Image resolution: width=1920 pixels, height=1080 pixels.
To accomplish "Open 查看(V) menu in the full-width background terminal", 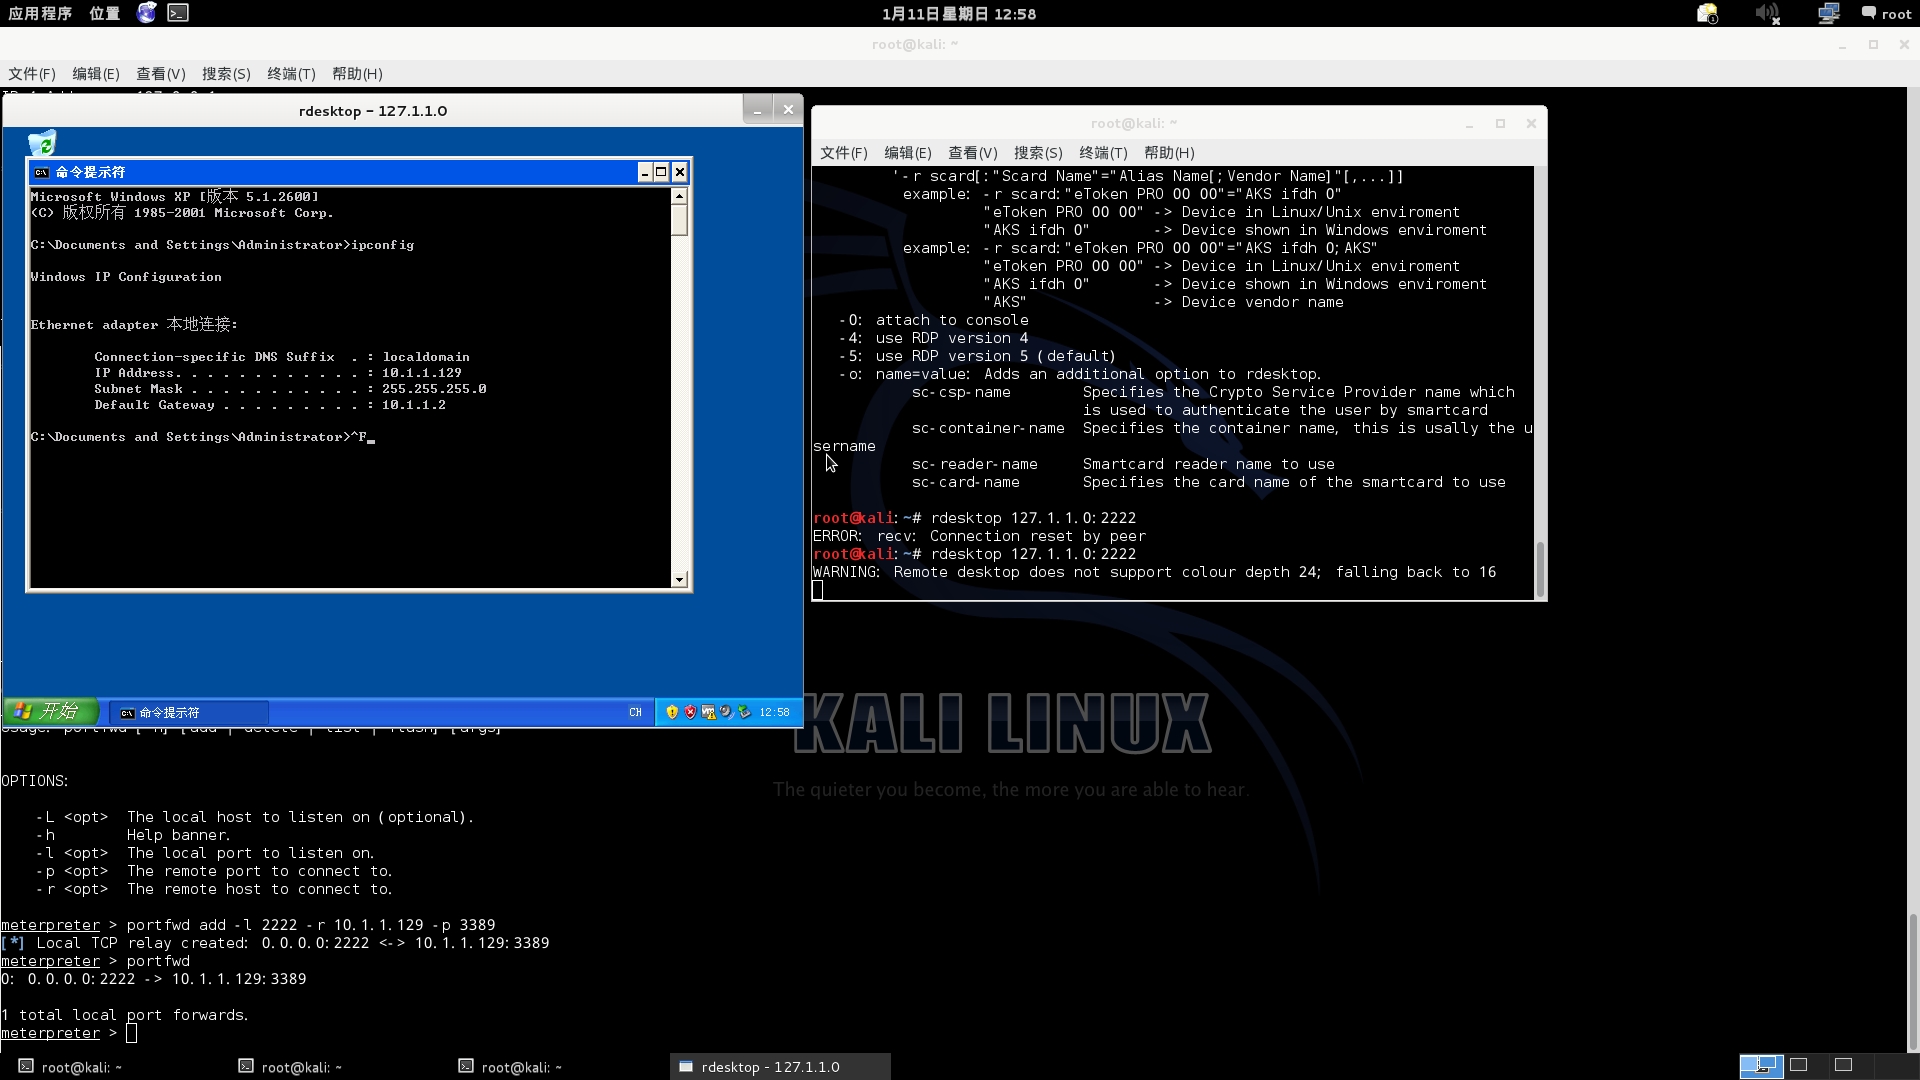I will pyautogui.click(x=161, y=74).
